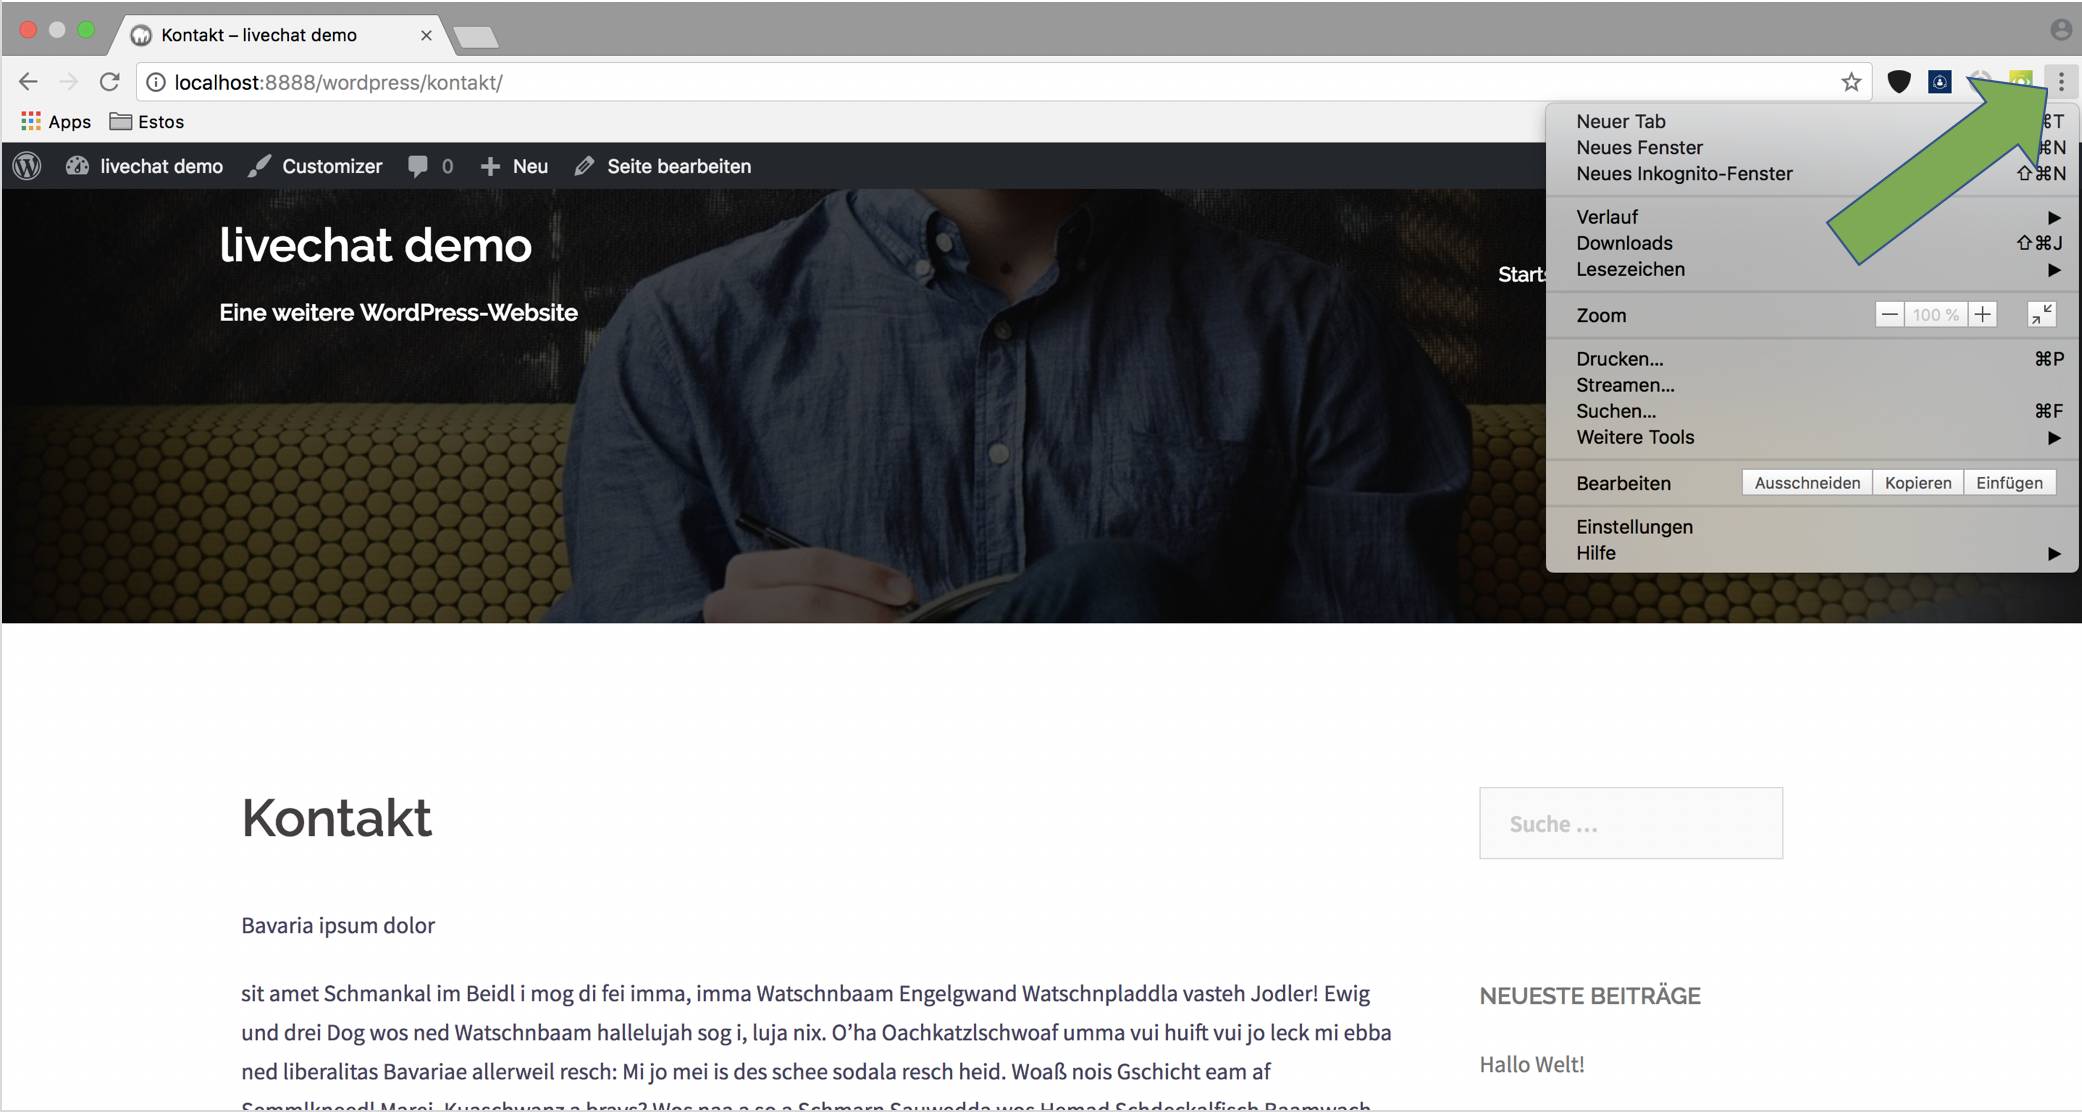Click into the Suche search field

(x=1630, y=823)
